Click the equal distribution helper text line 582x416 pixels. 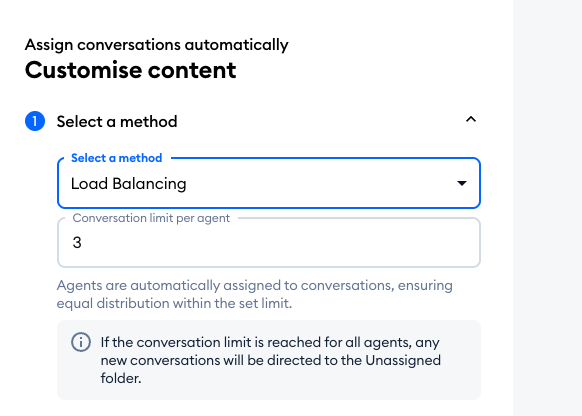click(174, 304)
